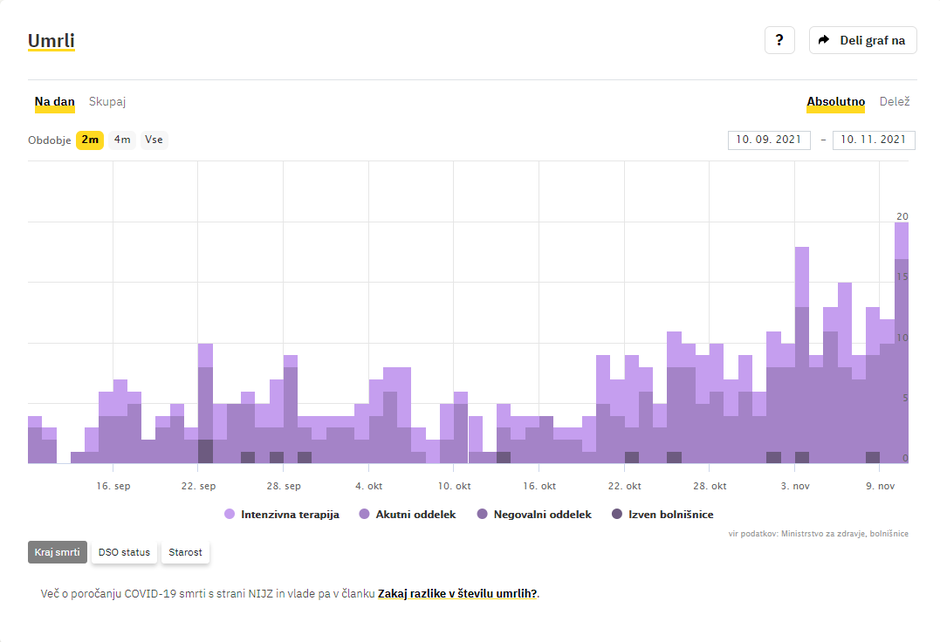The image size is (940, 642).
Task: Click the share arrow icon
Action: pos(824,40)
